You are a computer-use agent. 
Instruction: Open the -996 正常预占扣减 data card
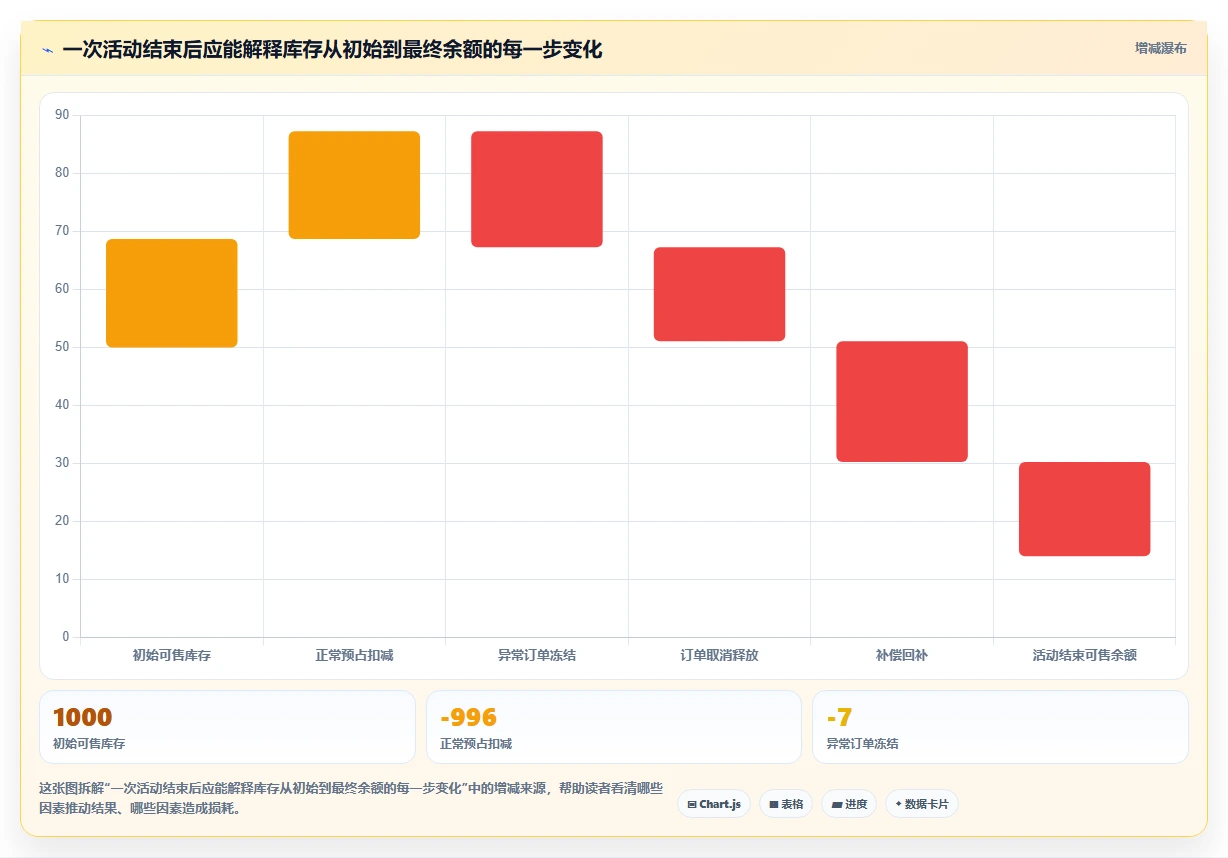pos(614,727)
